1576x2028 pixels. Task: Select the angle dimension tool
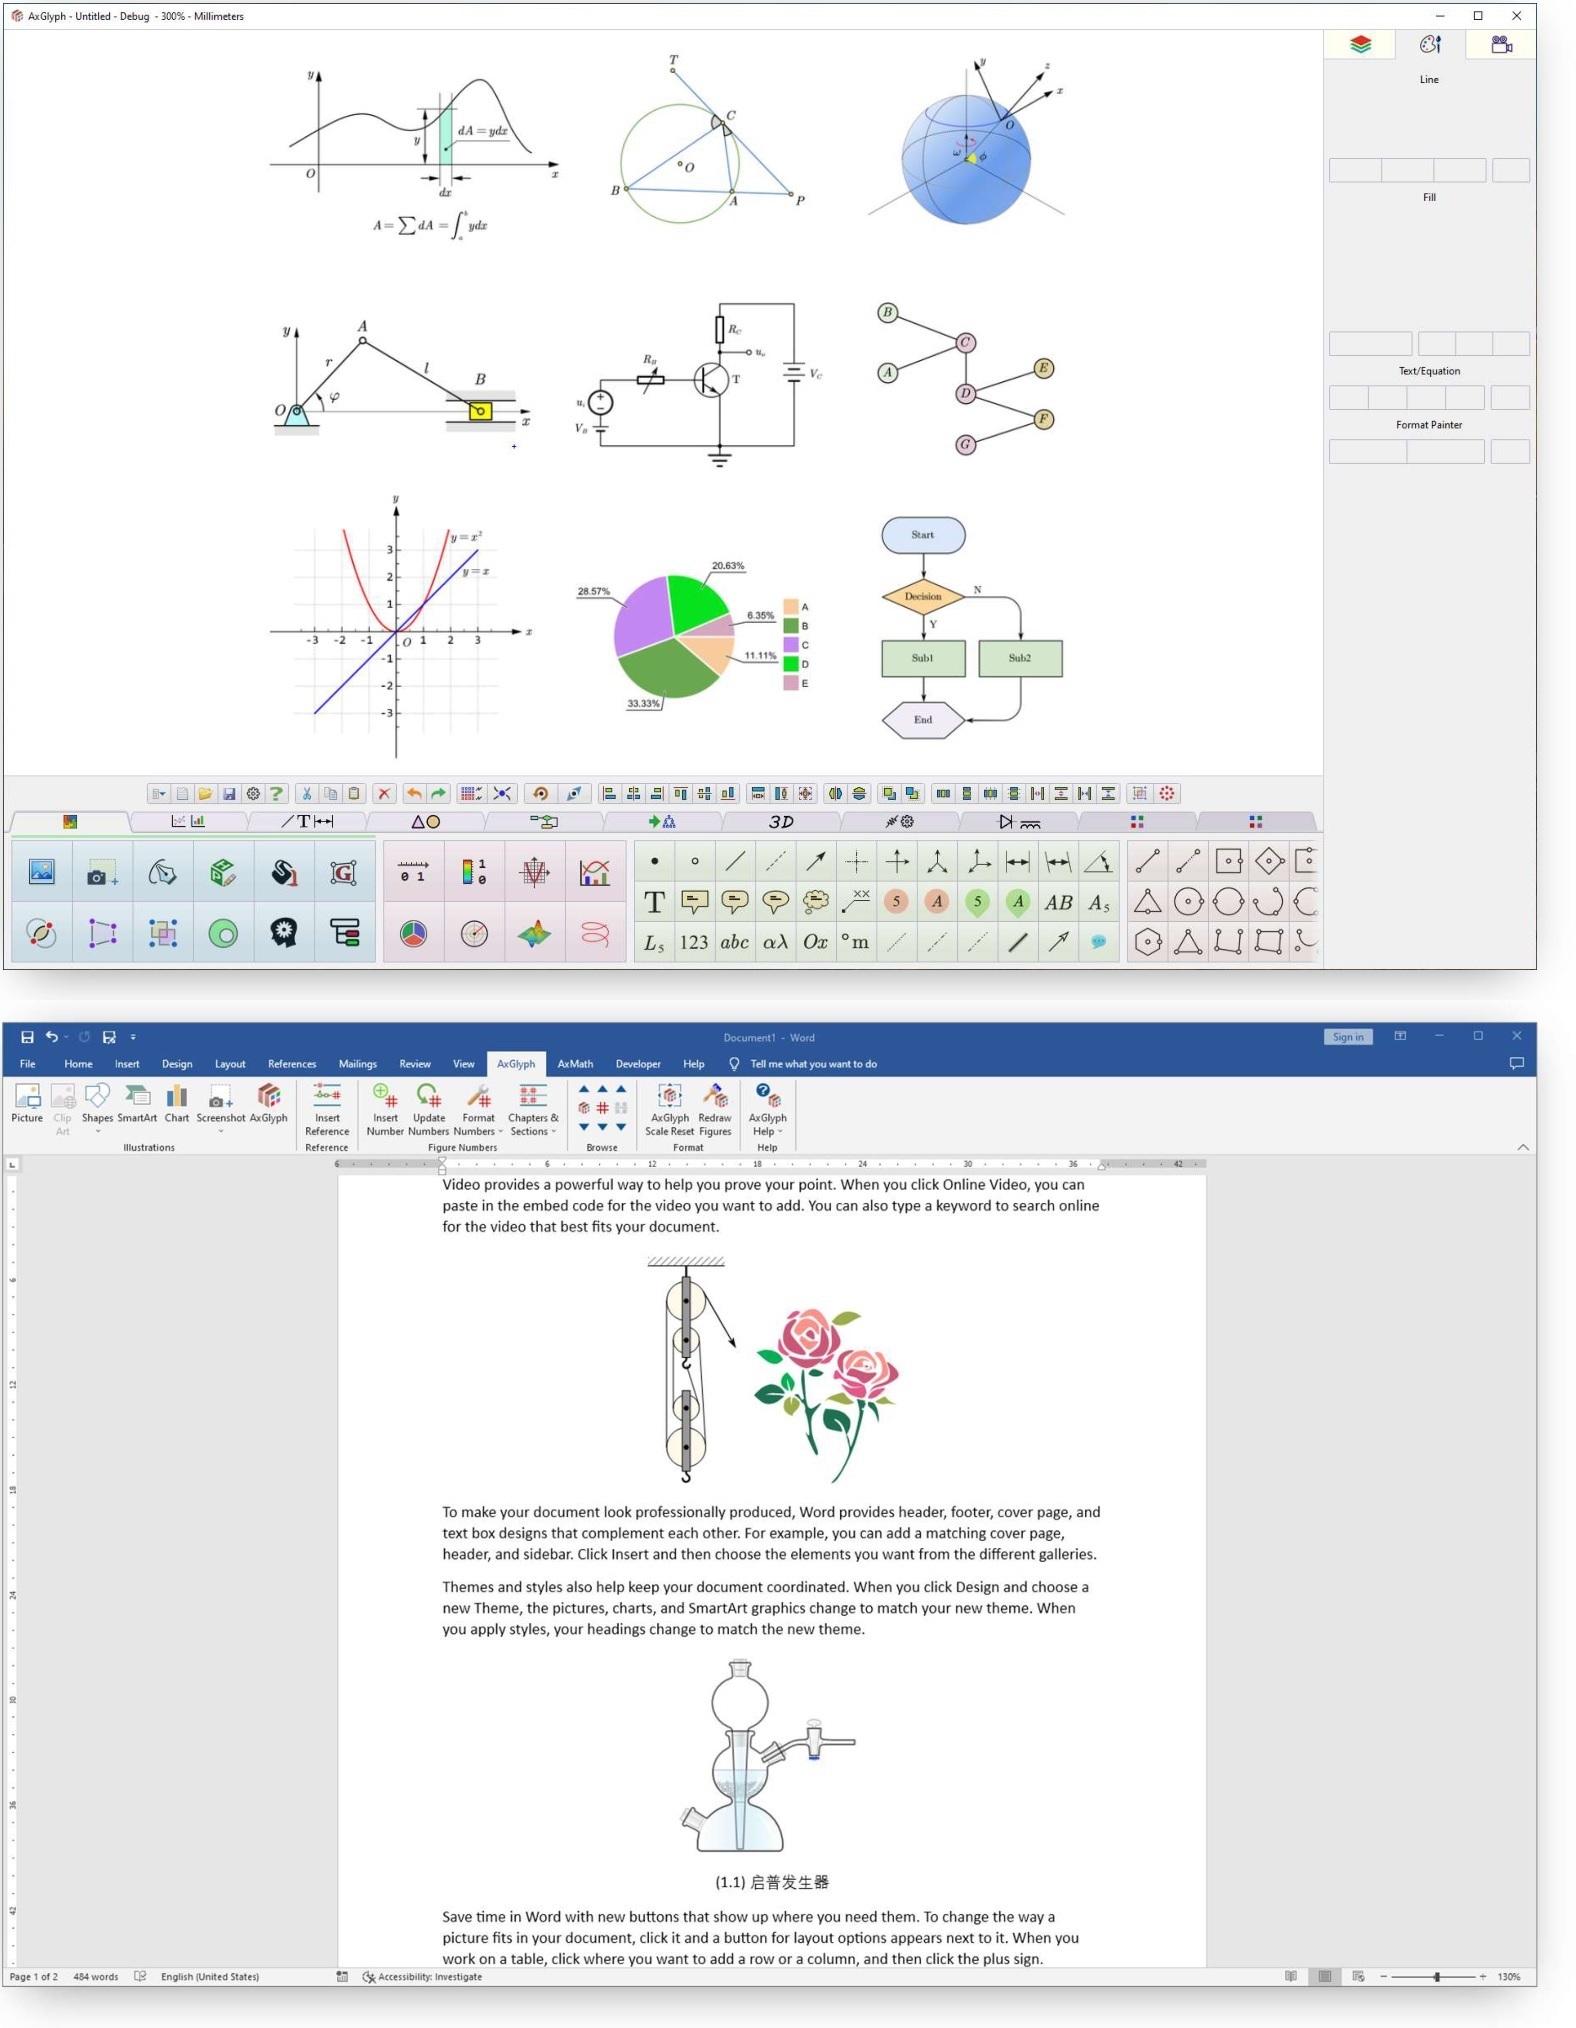(1098, 861)
